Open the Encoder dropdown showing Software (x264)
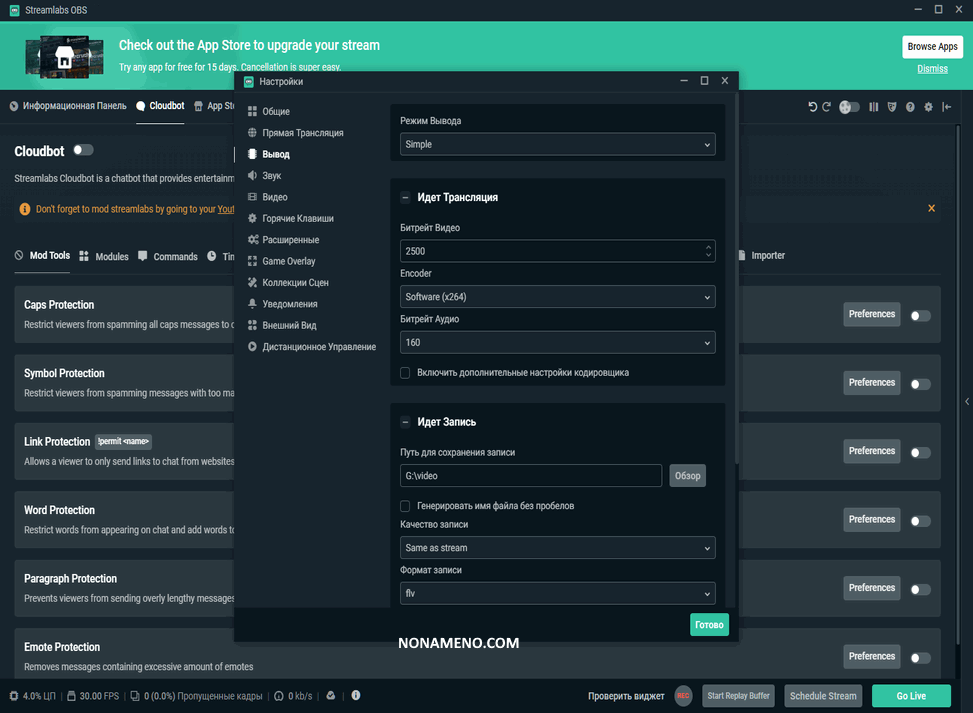Screen dimensions: 973x713 (557, 297)
